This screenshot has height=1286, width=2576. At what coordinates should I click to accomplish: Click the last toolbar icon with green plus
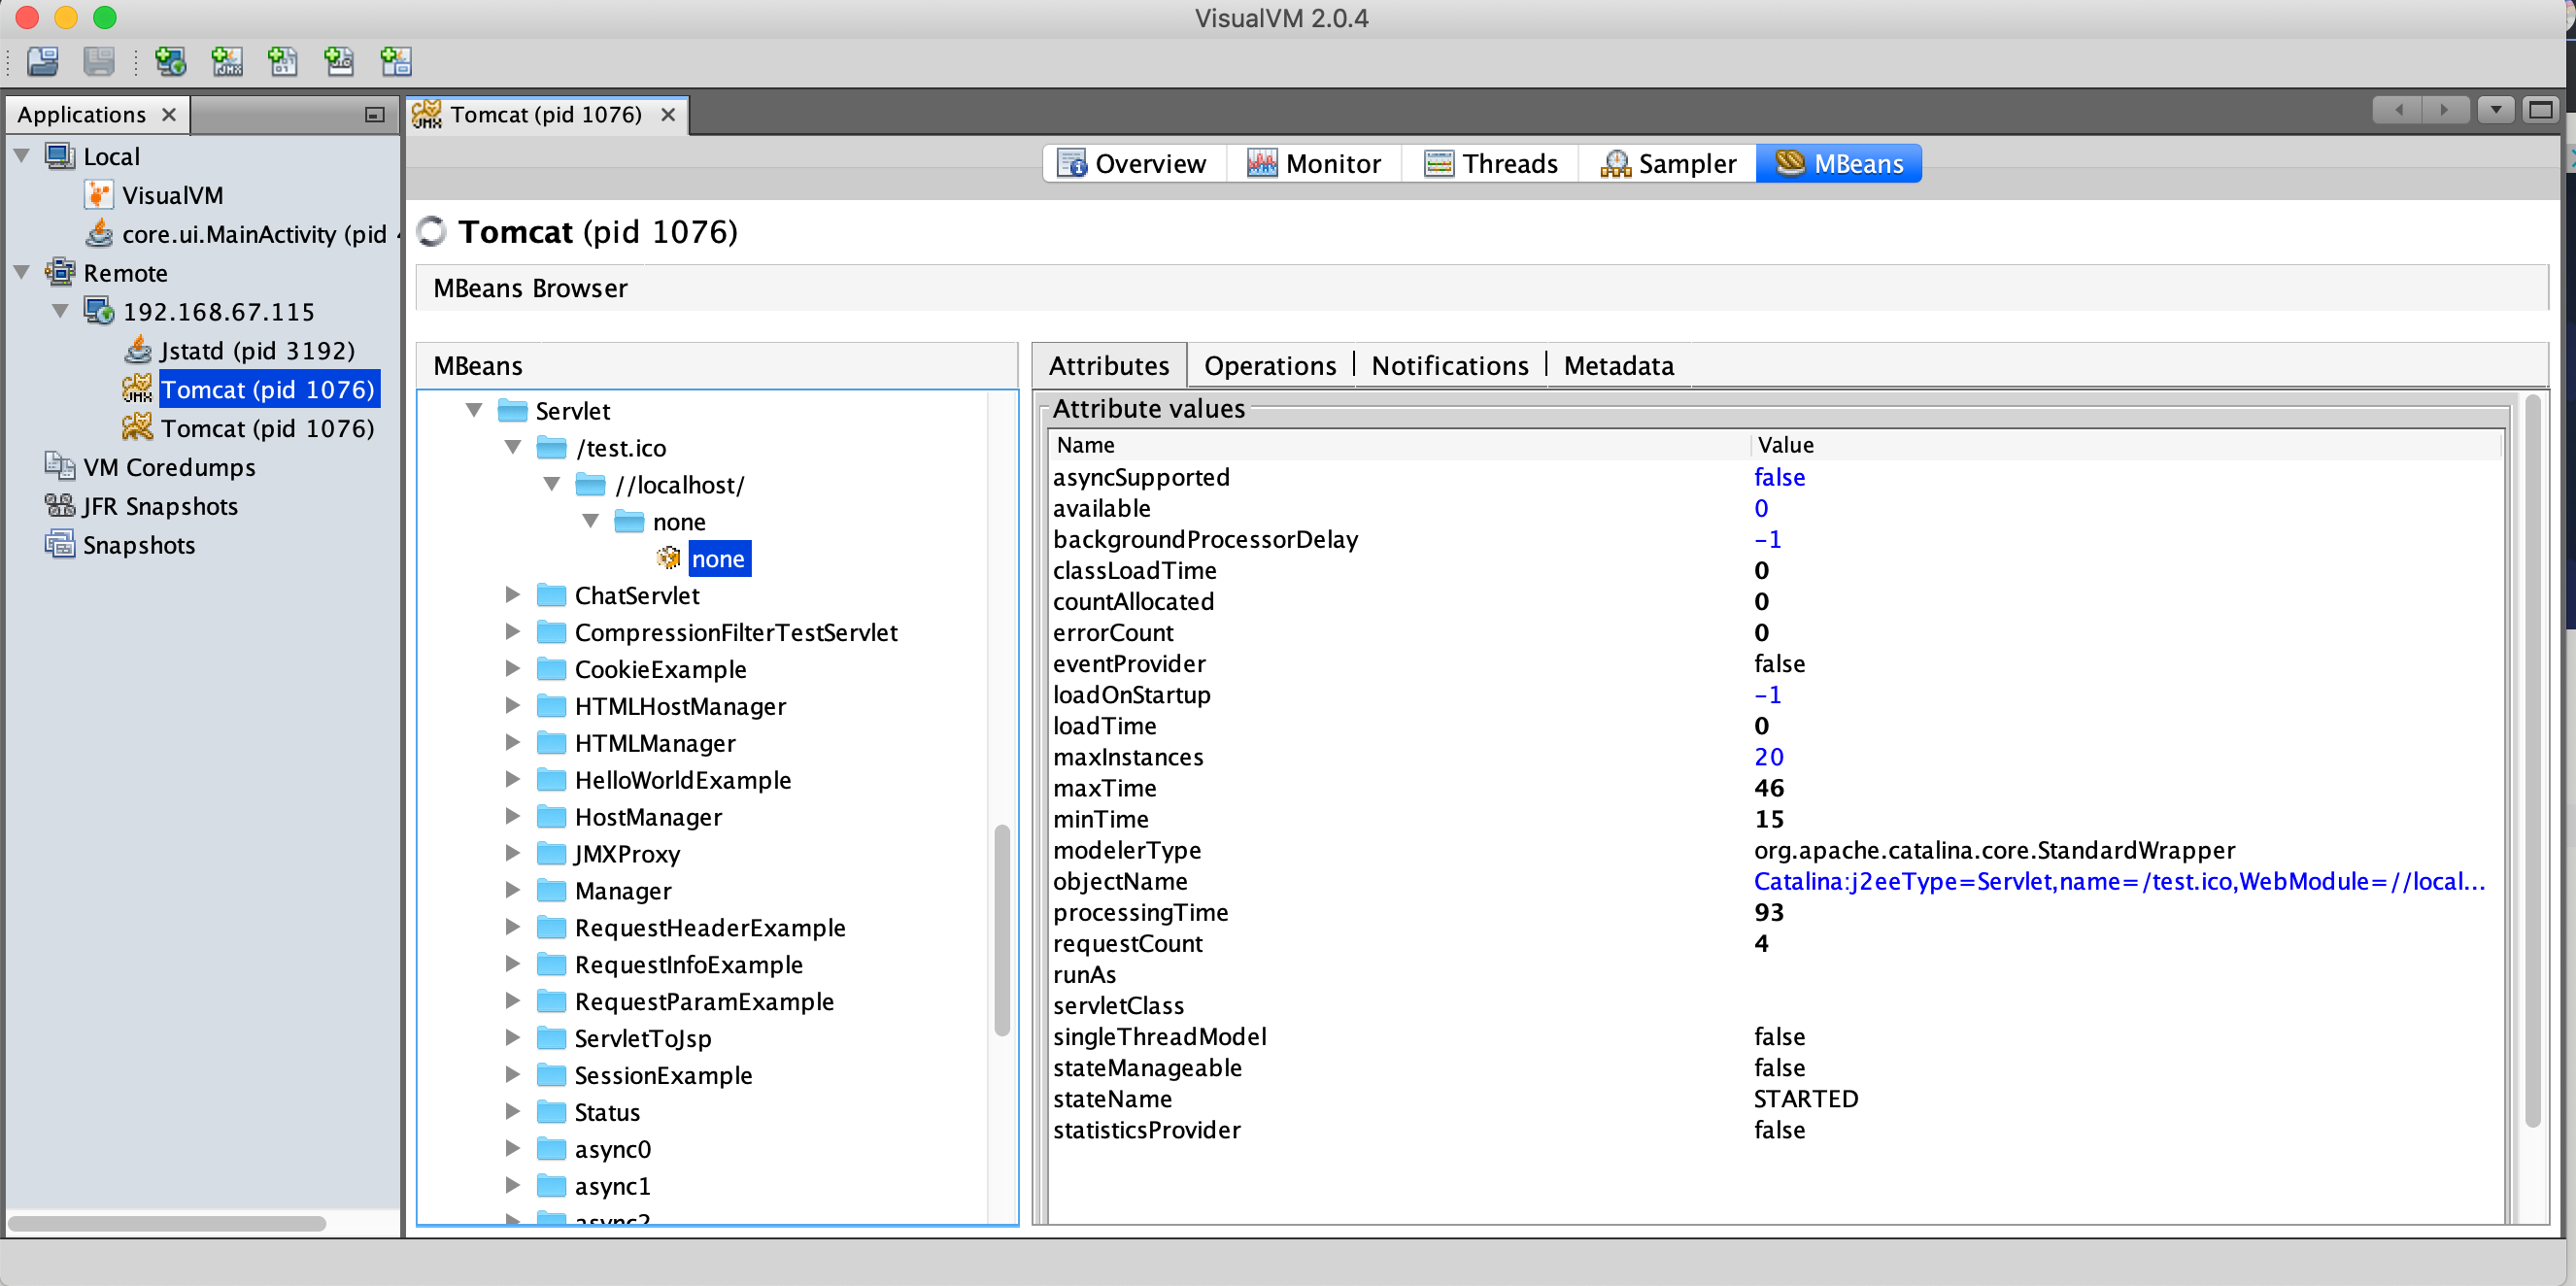396,62
